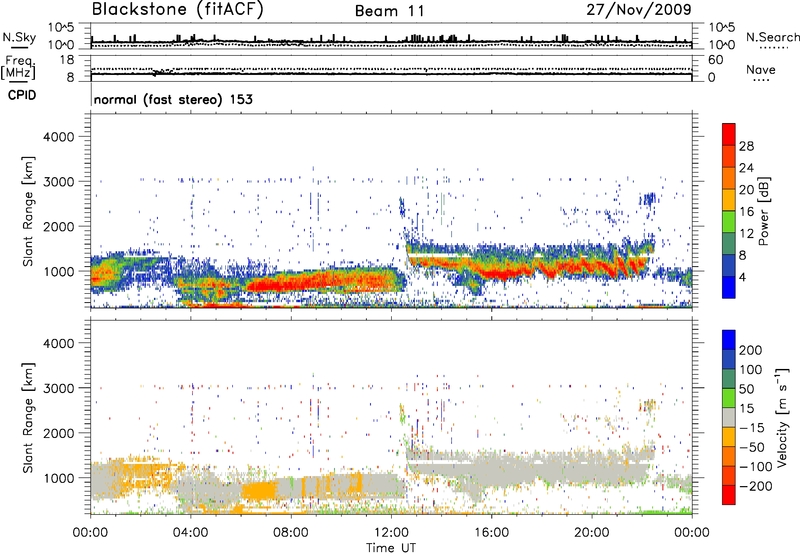Click the 'Velocity [m s-1]' colorbar label
The height and width of the screenshot is (554, 800).
click(x=782, y=417)
